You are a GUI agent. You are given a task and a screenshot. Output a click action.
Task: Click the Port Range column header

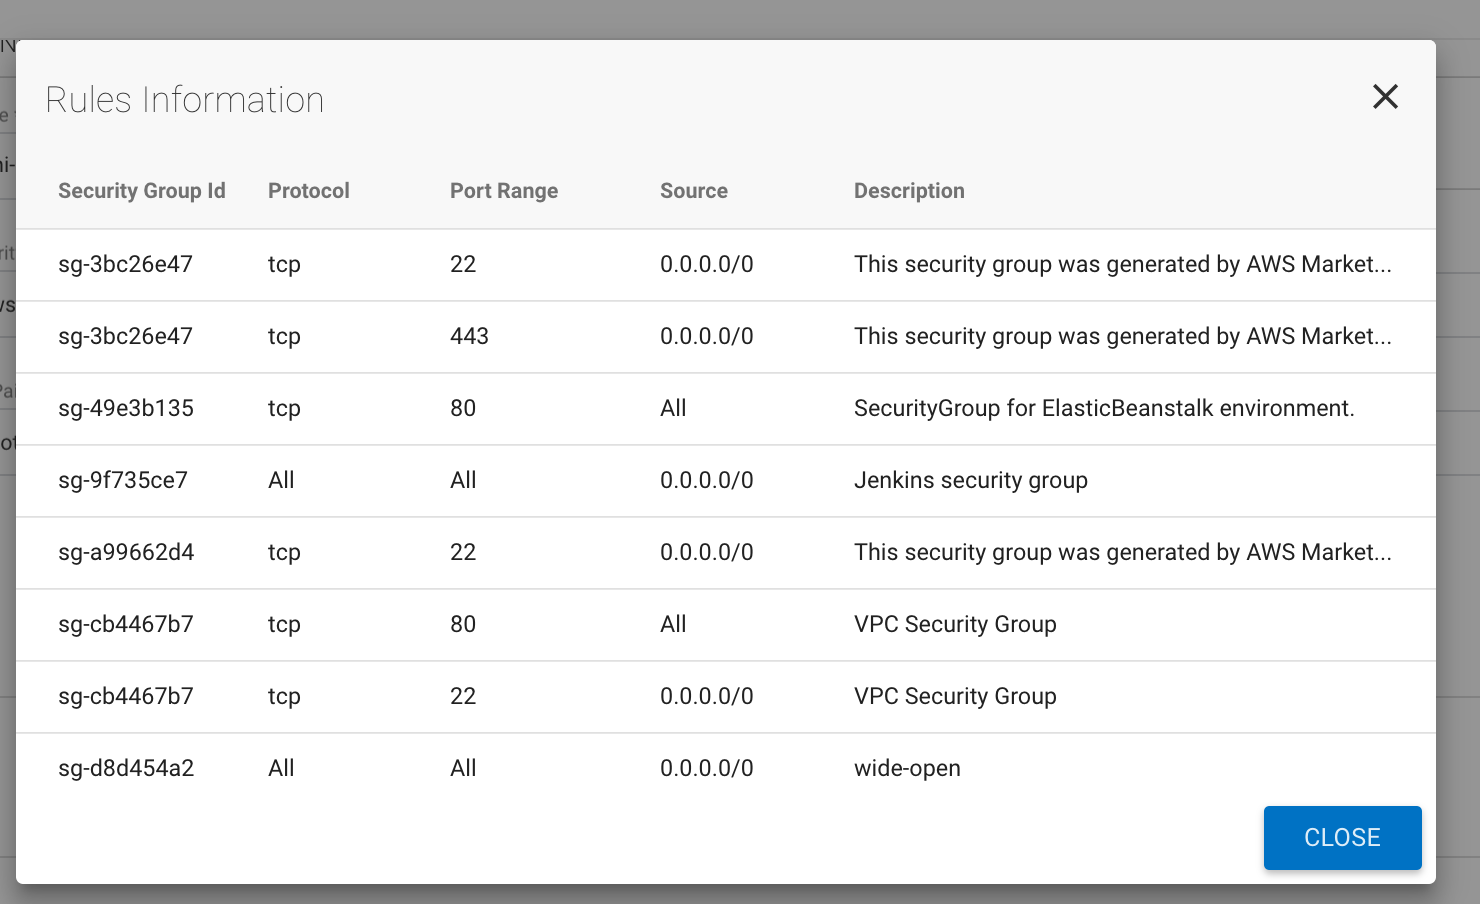(x=503, y=191)
